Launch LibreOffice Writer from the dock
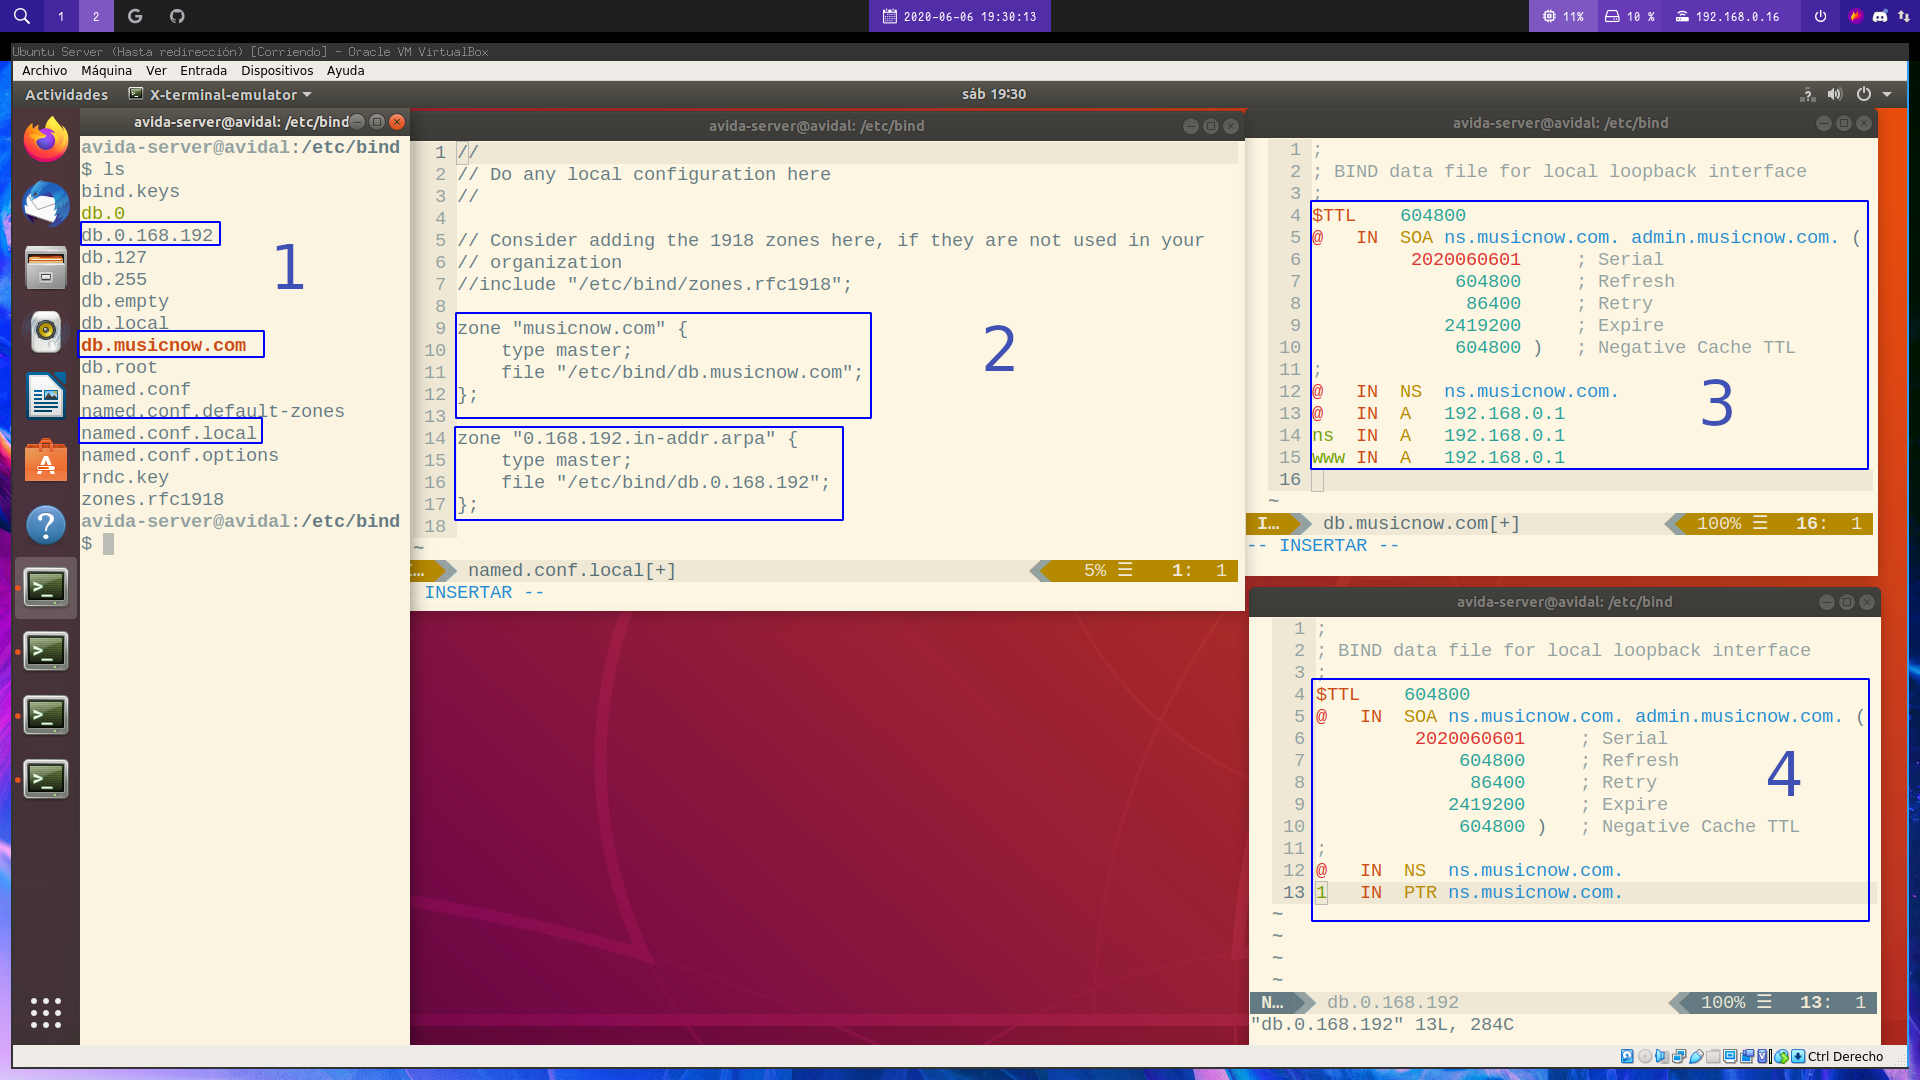This screenshot has width=1920, height=1080. click(x=46, y=396)
